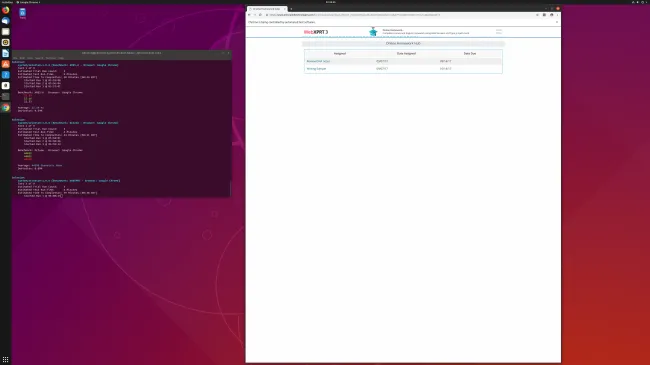Reload the page in Chrome
650x365 pixels.
point(260,15)
